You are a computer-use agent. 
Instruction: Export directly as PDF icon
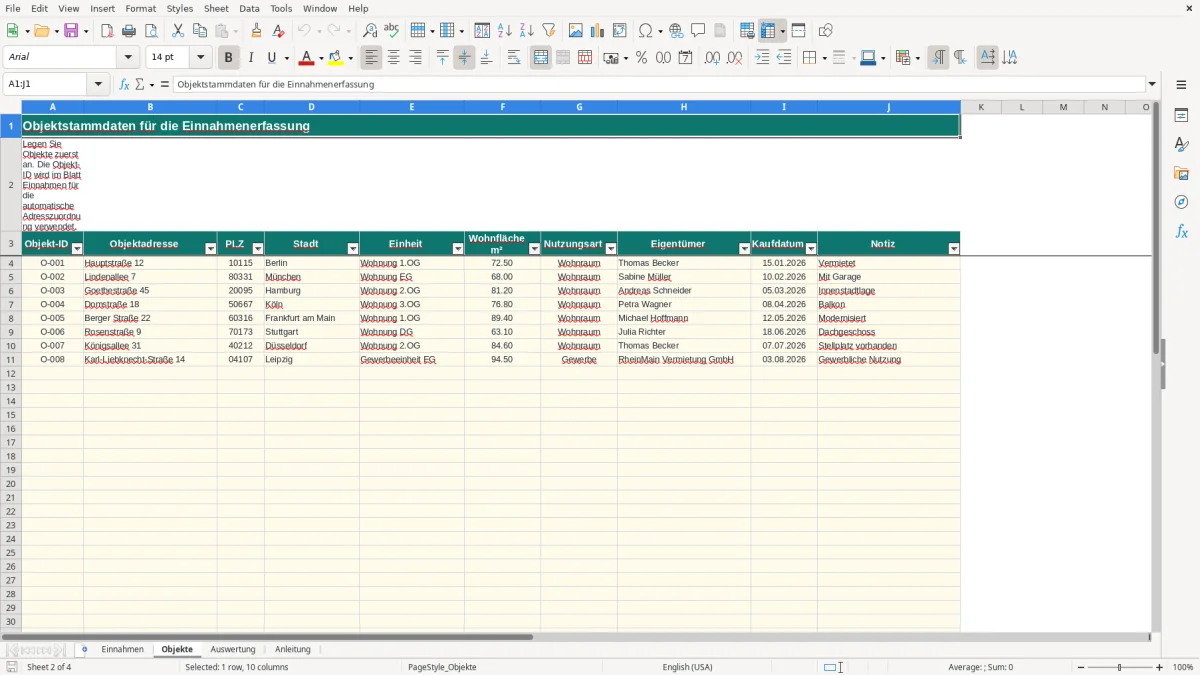(107, 31)
